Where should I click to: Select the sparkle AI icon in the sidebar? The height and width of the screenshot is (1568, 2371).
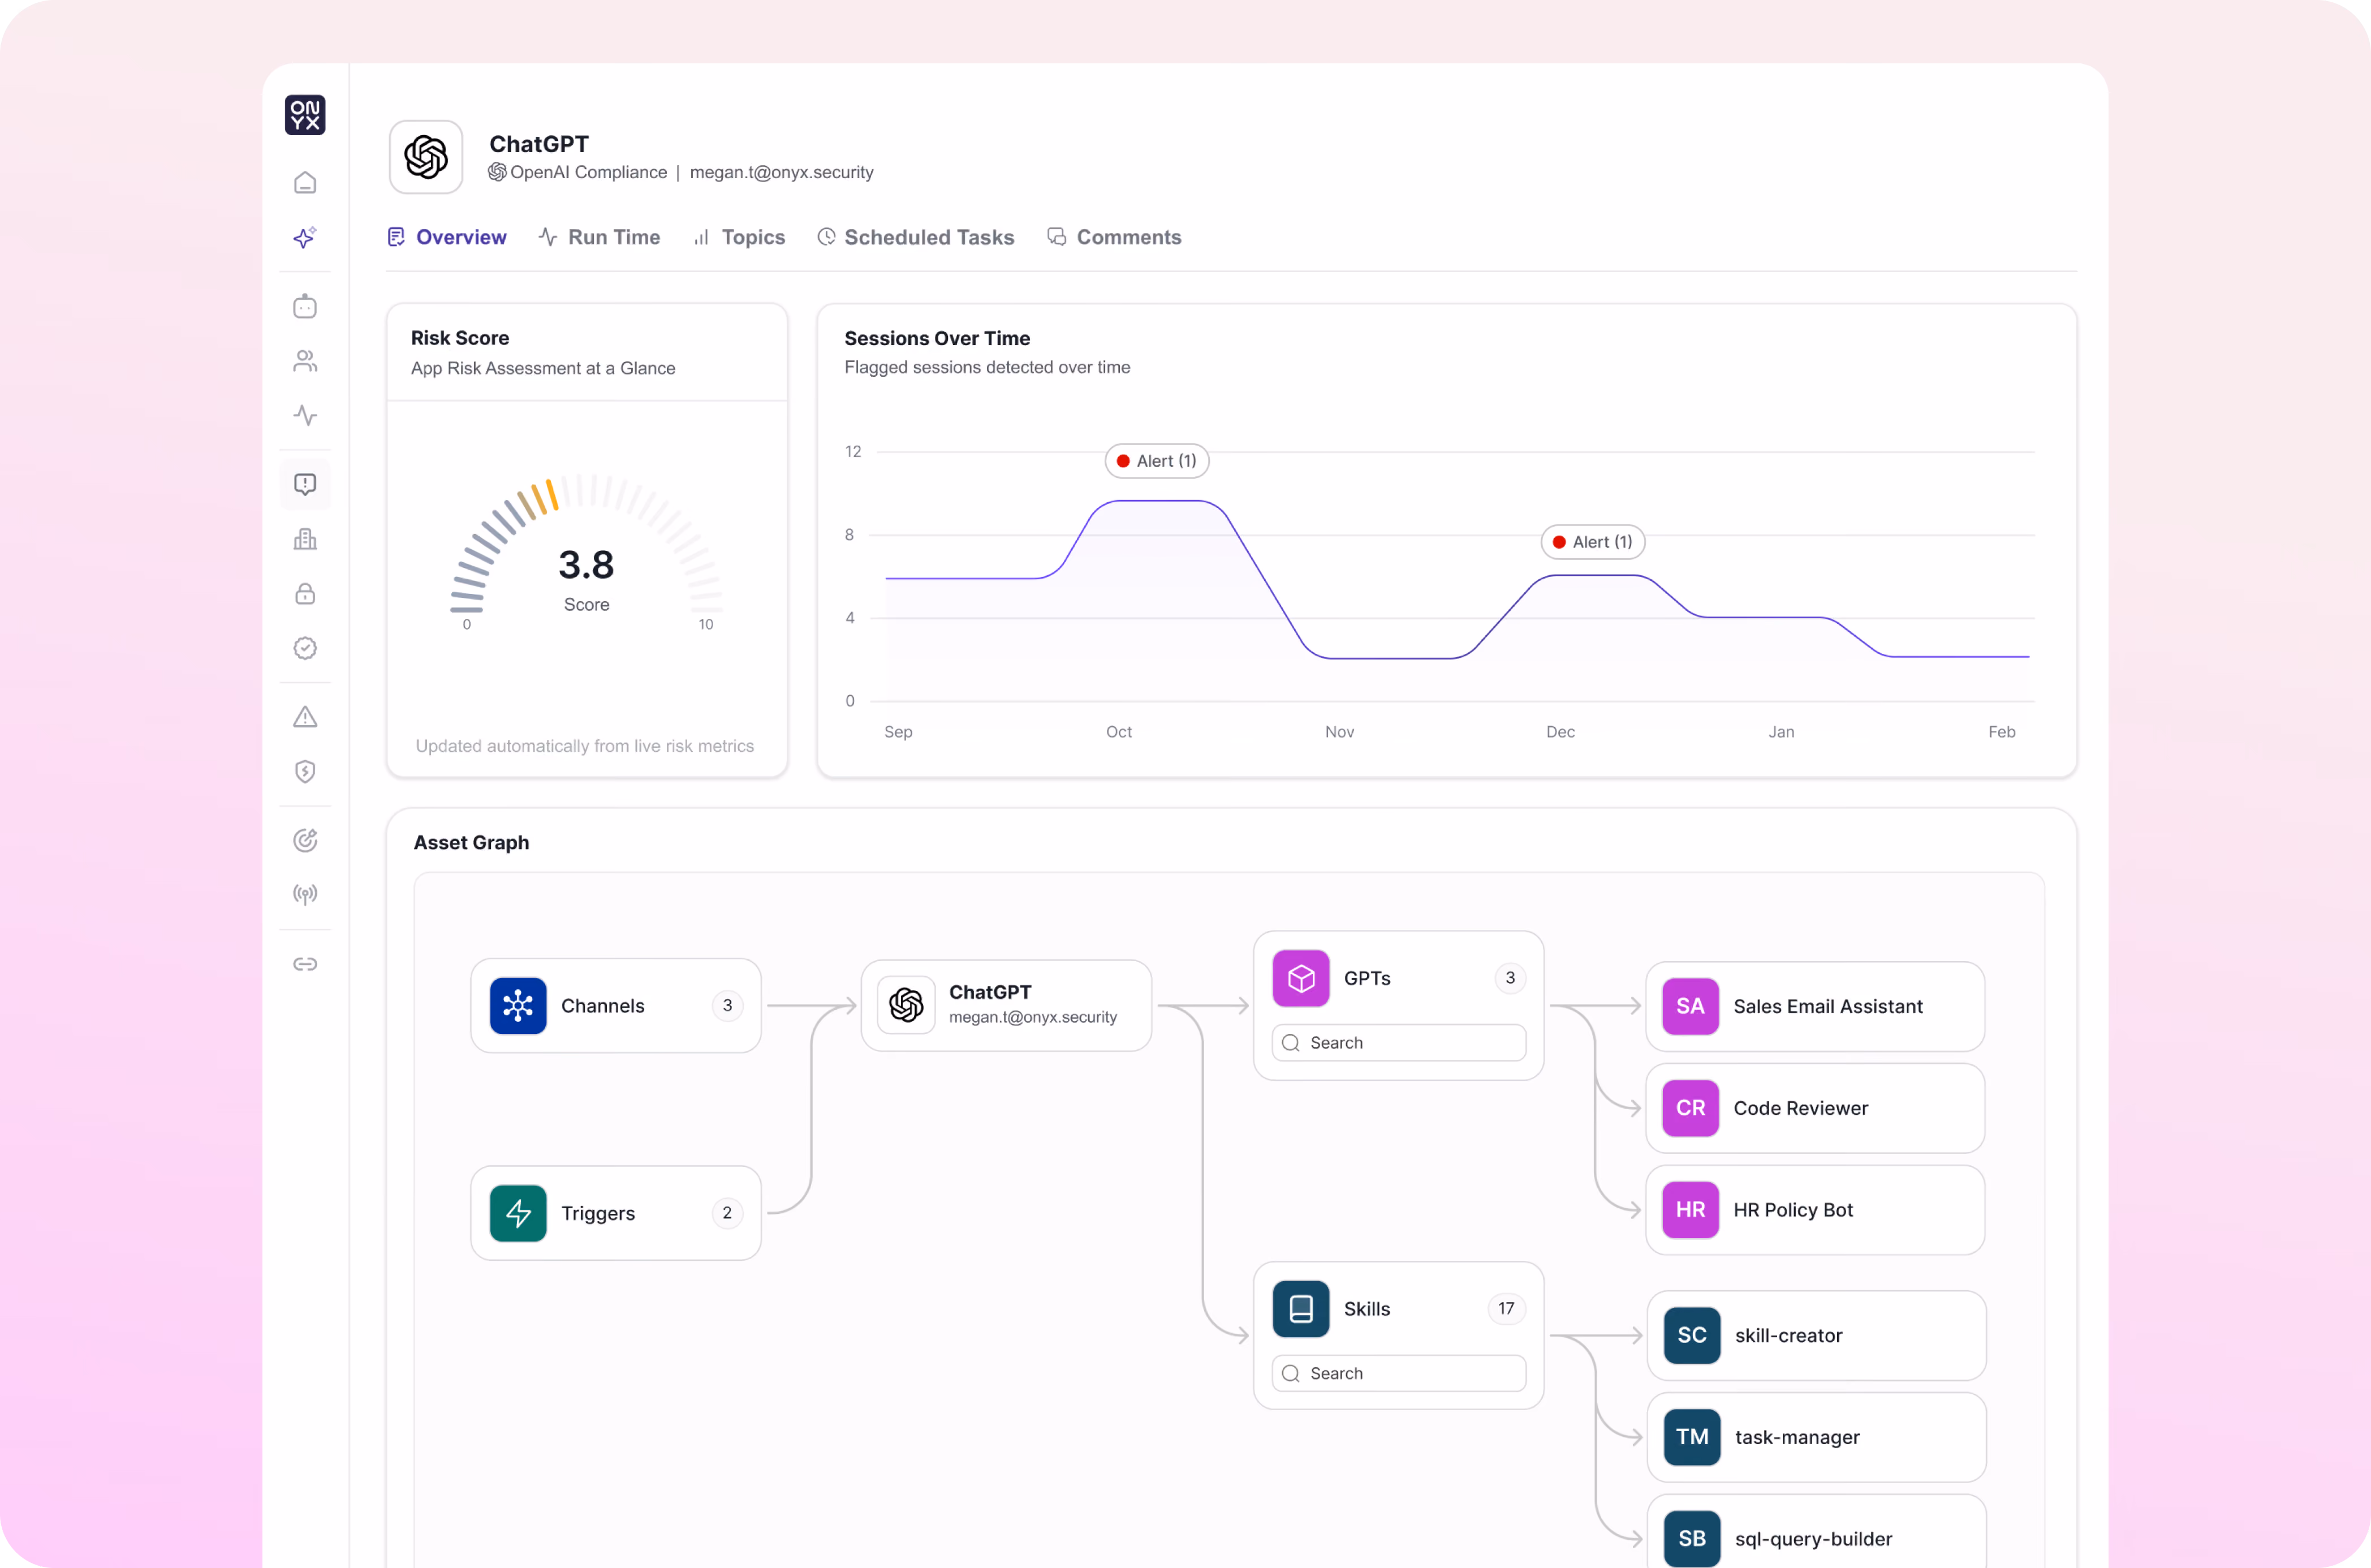[305, 238]
